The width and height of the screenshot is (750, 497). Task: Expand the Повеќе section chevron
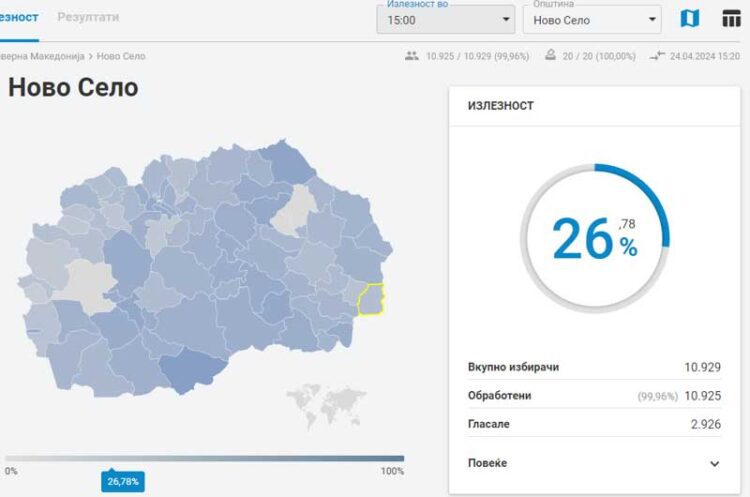tap(714, 463)
